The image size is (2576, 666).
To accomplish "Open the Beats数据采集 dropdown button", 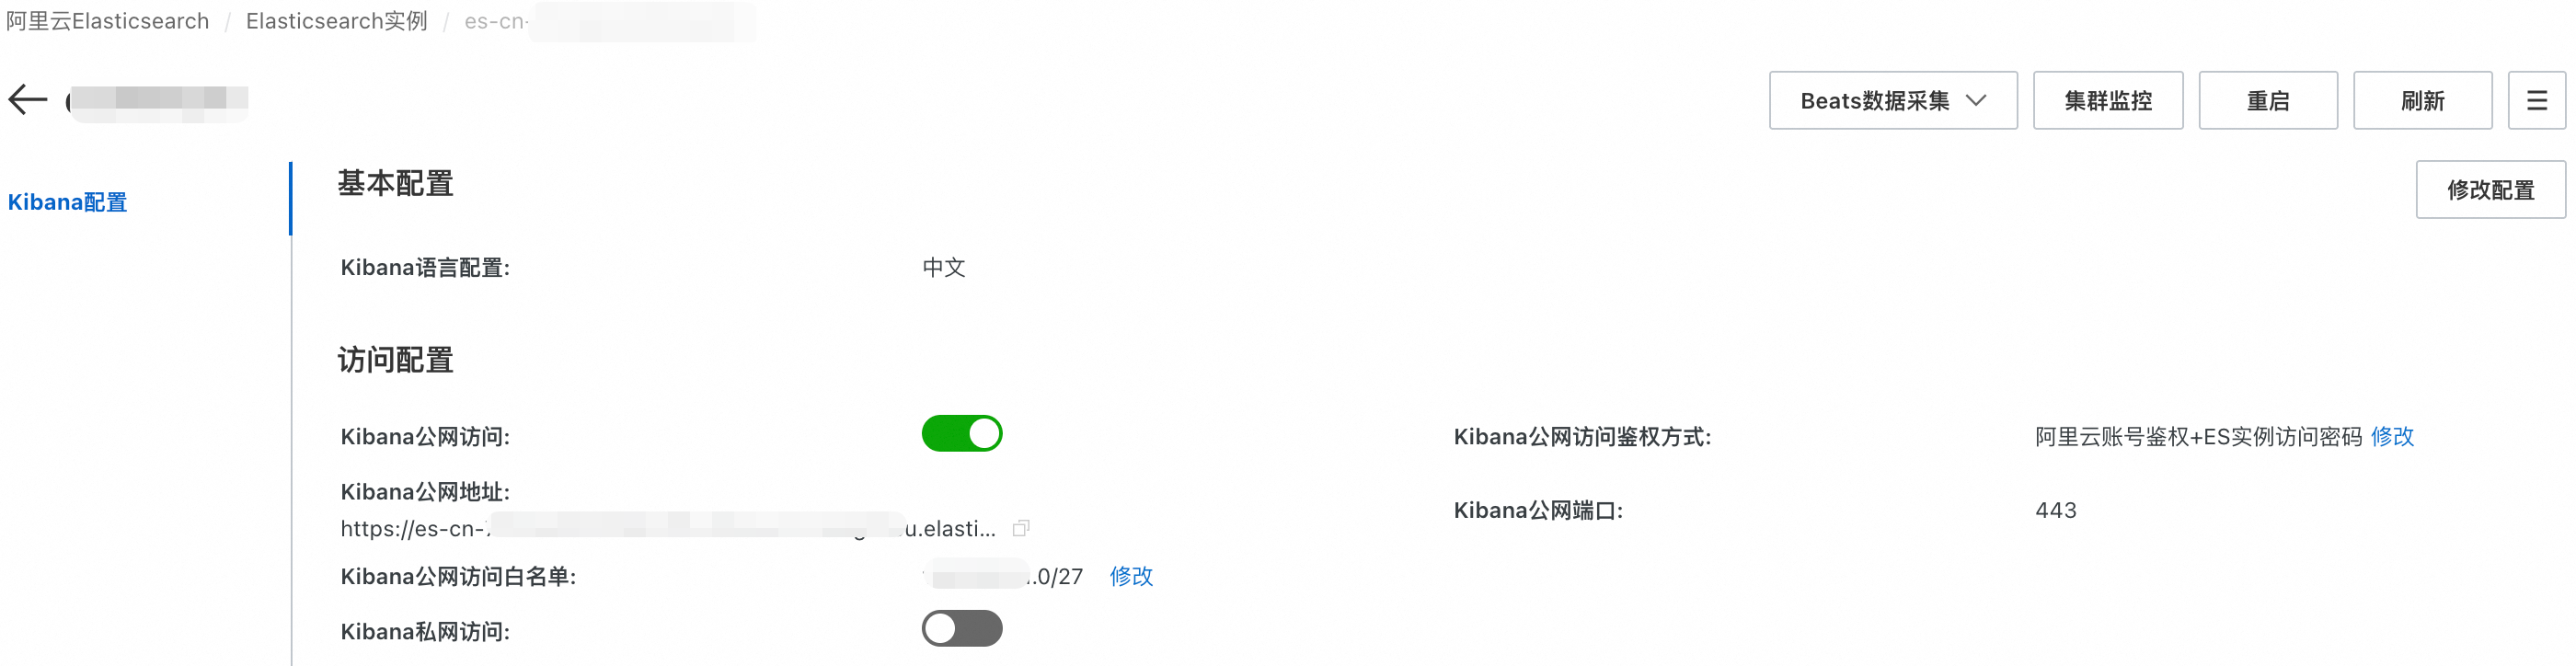I will [x=1892, y=100].
